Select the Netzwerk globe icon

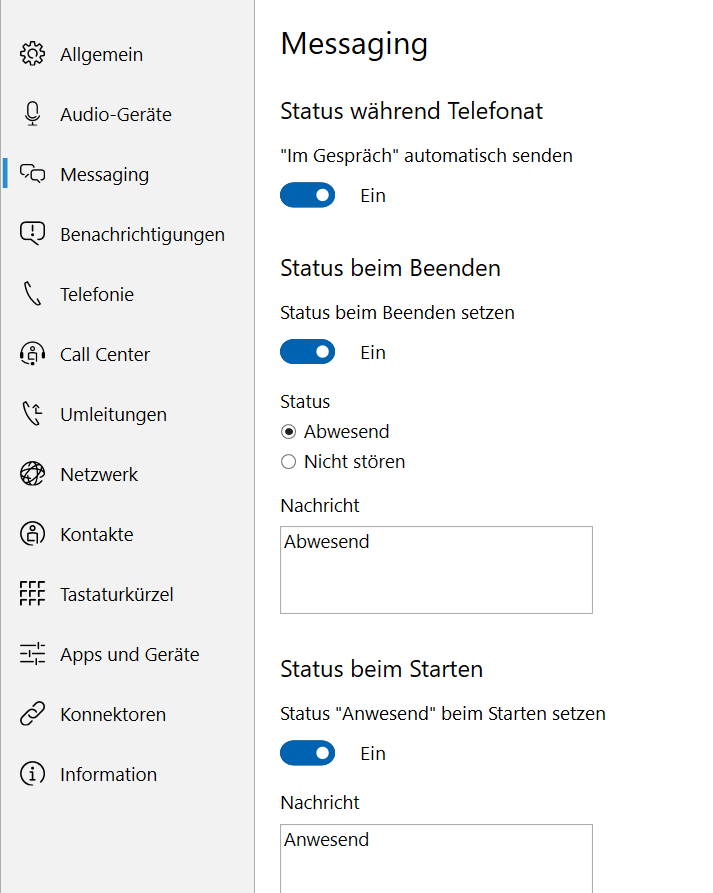point(32,474)
